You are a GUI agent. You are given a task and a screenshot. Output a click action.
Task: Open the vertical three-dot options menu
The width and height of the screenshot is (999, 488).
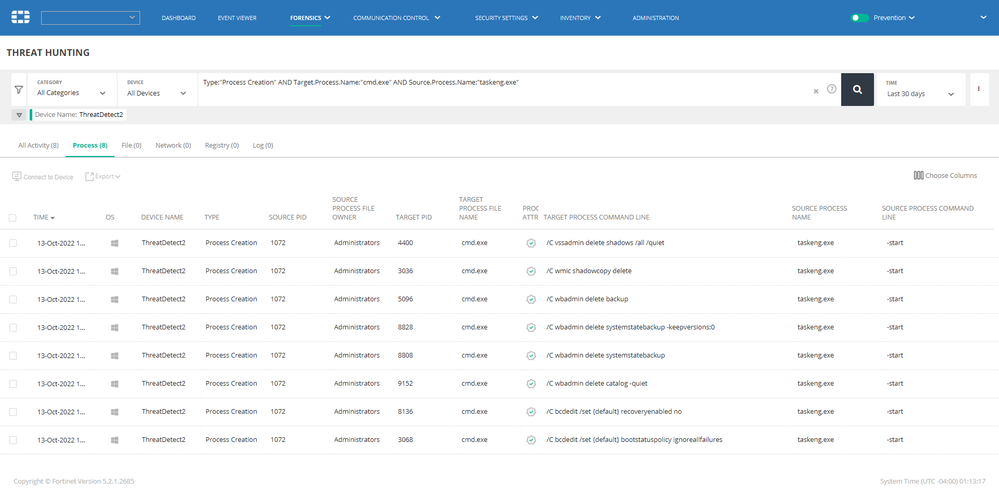click(x=980, y=89)
